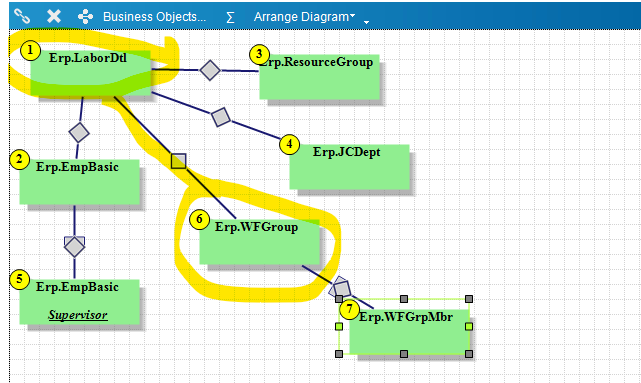This screenshot has height=383, width=641.
Task: Open the Business Objects... toolbar item
Action: pyautogui.click(x=154, y=17)
